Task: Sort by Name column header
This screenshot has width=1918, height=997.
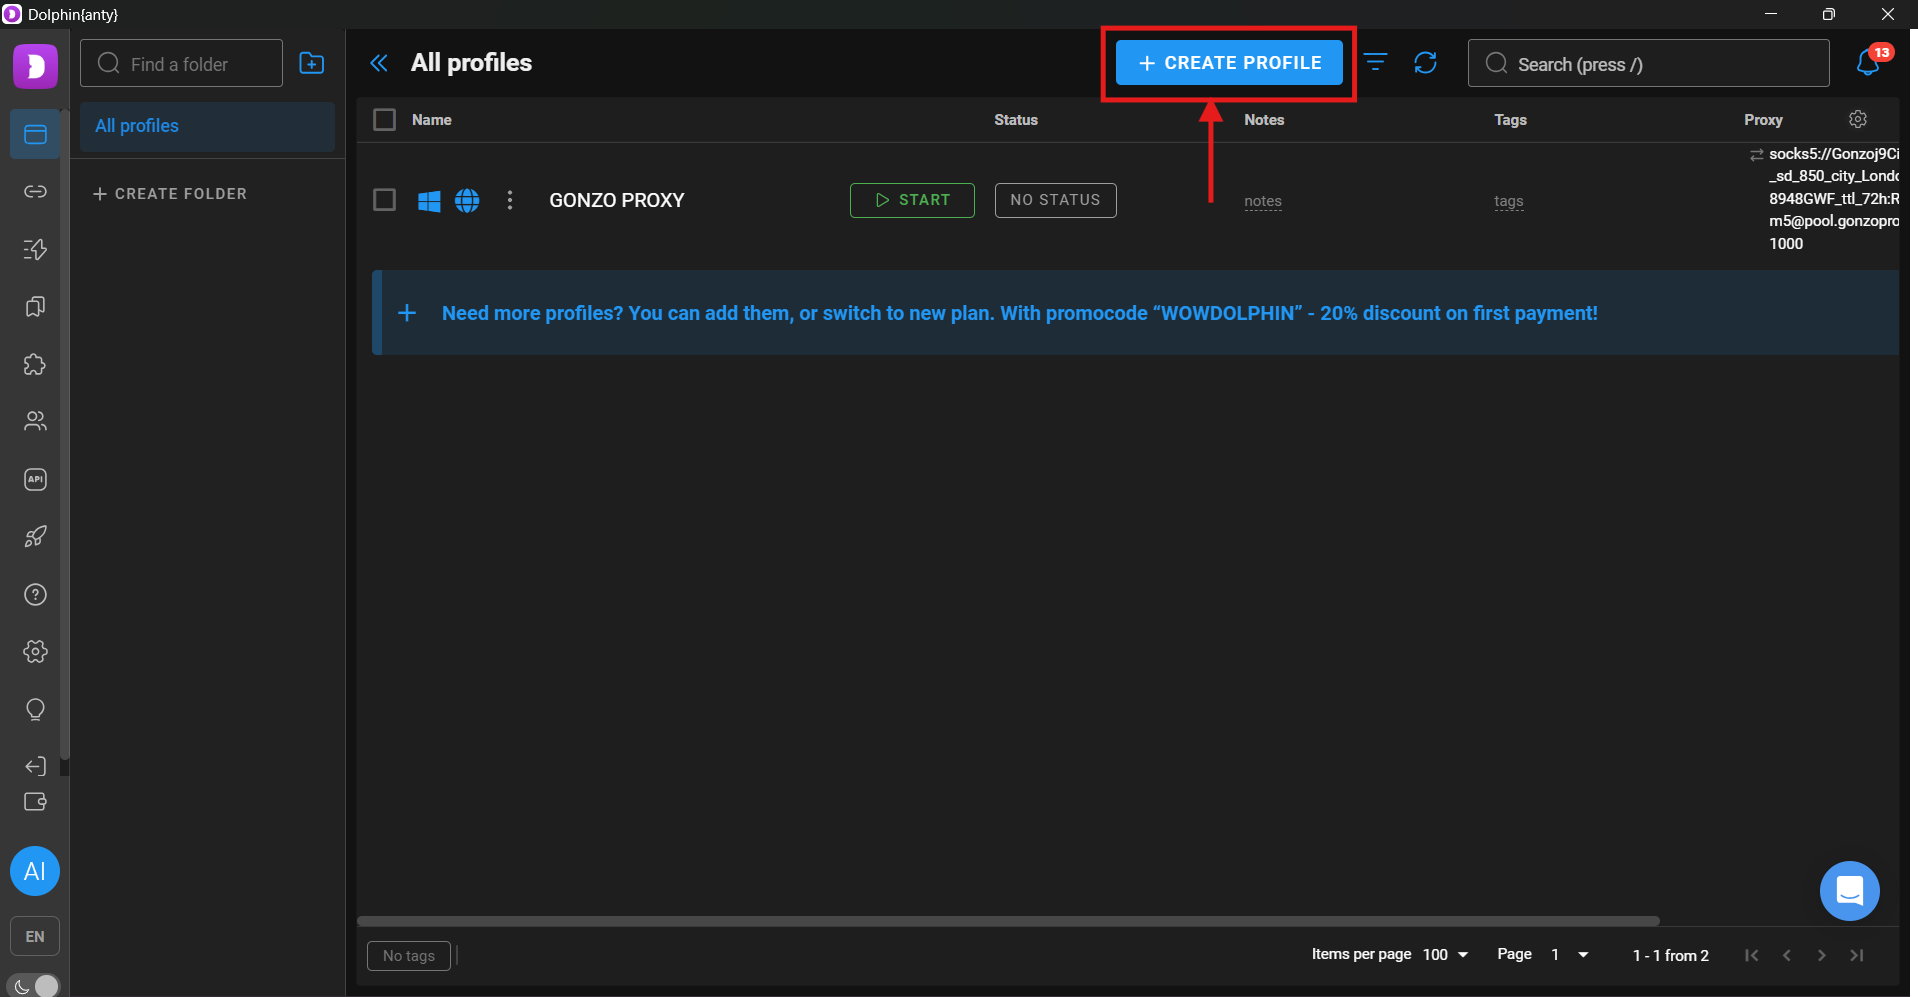Action: [432, 120]
